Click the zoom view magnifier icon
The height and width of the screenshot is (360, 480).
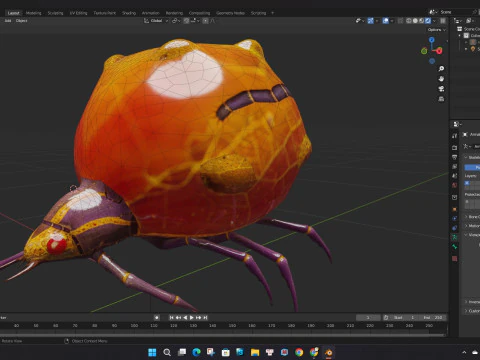[441, 69]
